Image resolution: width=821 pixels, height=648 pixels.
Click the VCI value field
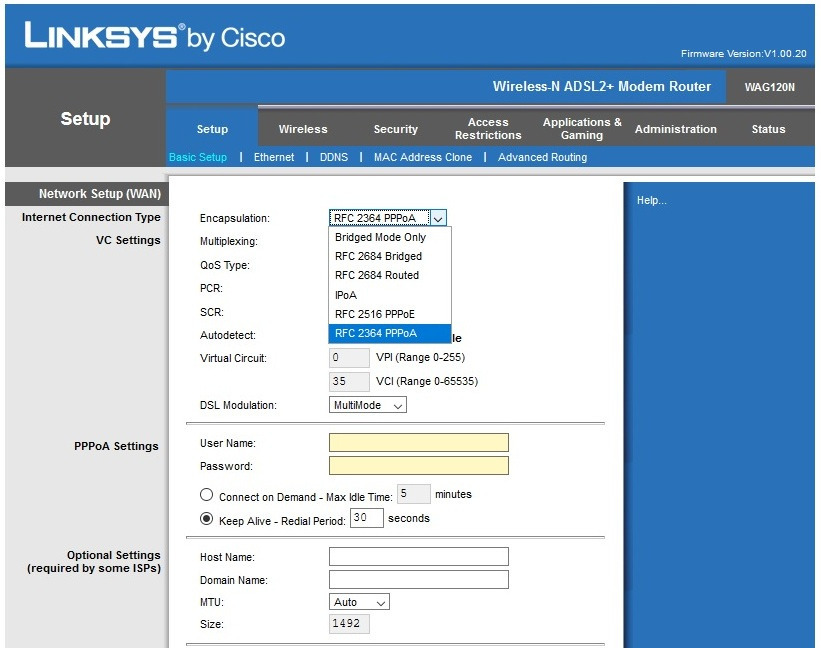pos(348,381)
